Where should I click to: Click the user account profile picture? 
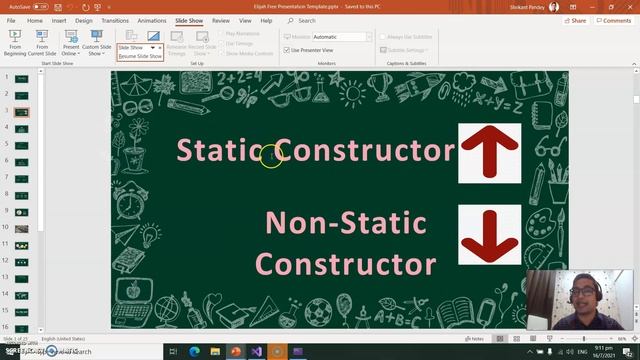coord(554,7)
